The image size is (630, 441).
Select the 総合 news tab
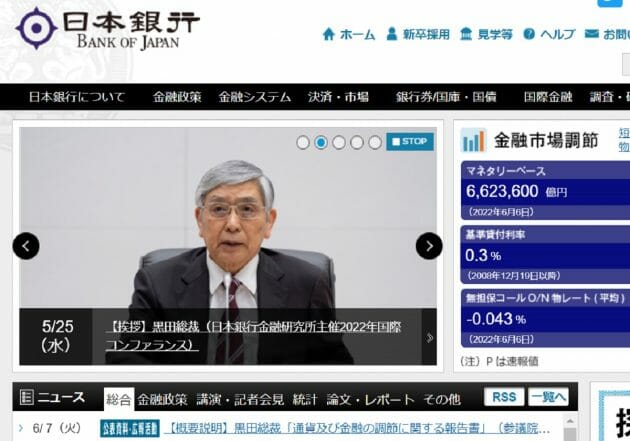pyautogui.click(x=119, y=399)
